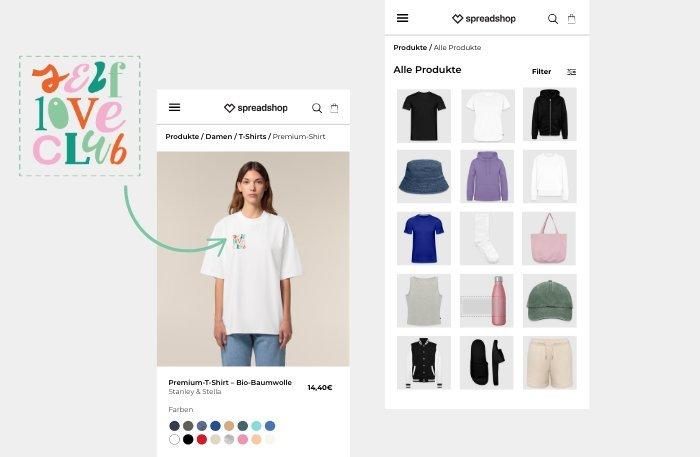This screenshot has height=457, width=700.
Task: Open hamburger menu in Alle Produkte shop
Action: [403, 18]
